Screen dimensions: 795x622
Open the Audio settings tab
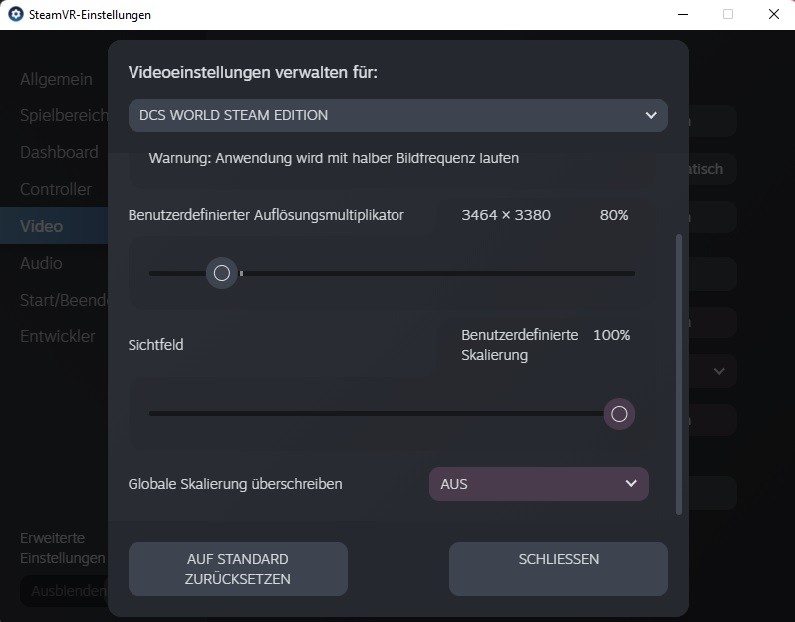[x=41, y=263]
